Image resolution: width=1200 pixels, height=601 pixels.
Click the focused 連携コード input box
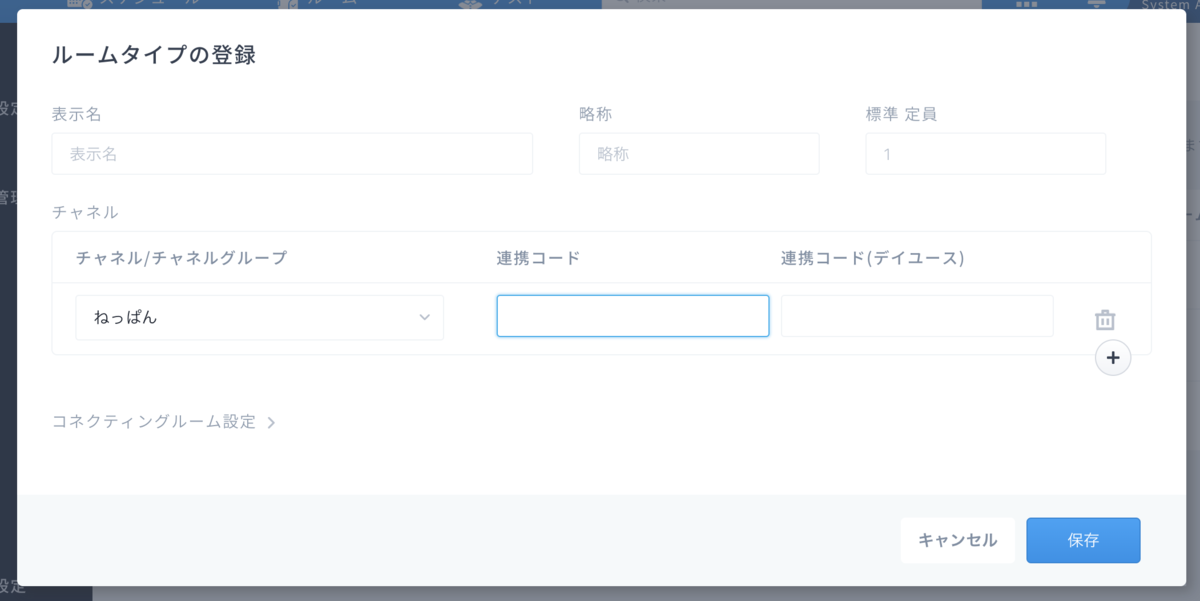tap(632, 316)
